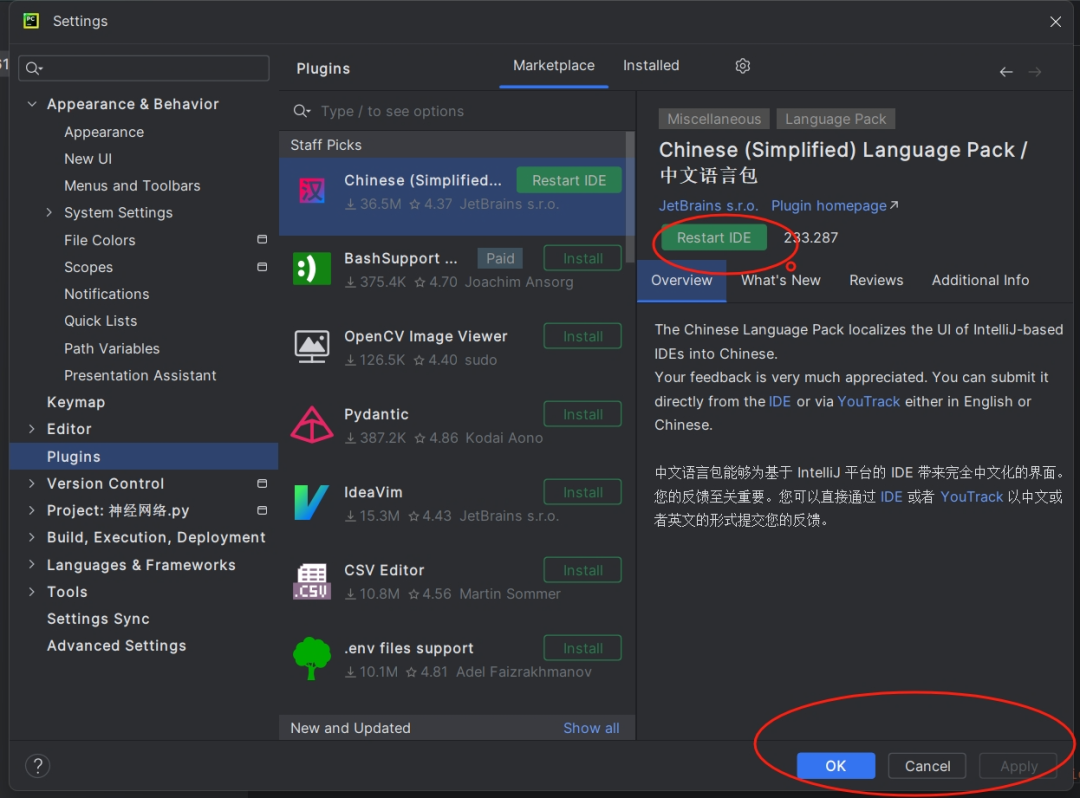Click the Project row project-level marker icon
Image resolution: width=1080 pixels, height=798 pixels.
[262, 510]
